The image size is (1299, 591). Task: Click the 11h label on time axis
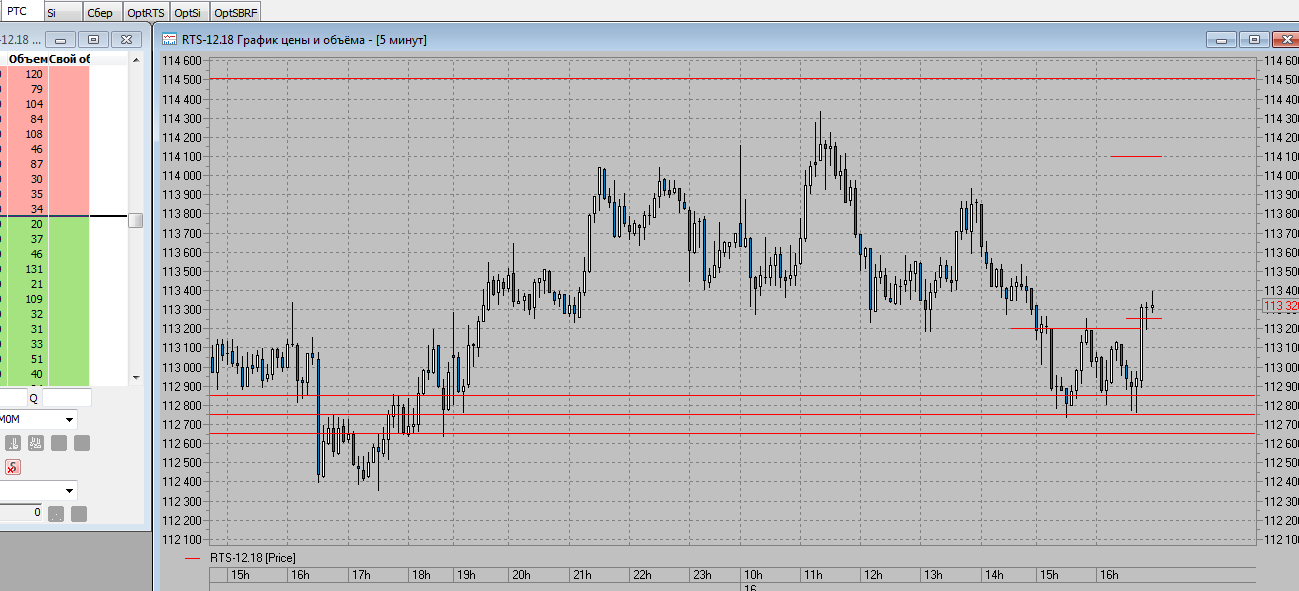coord(813,575)
